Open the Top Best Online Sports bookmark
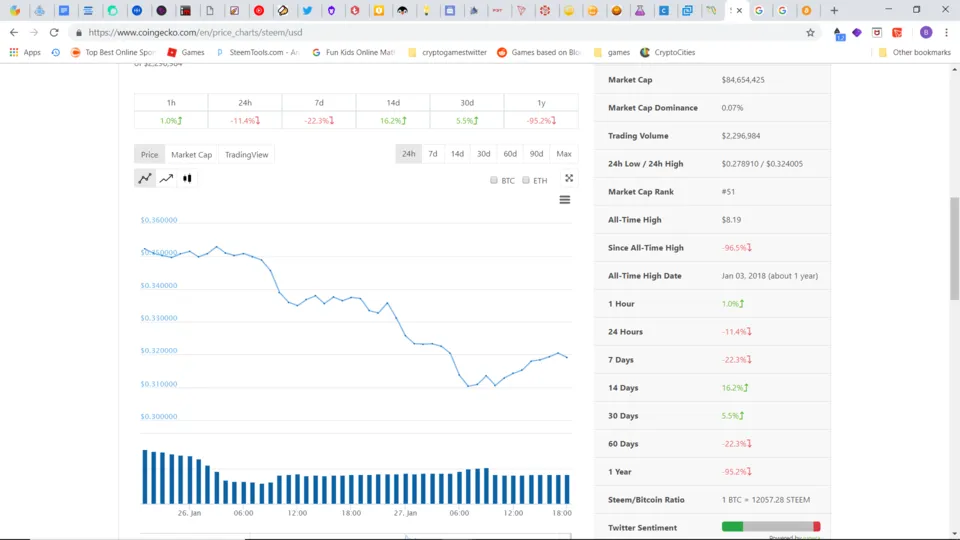The width and height of the screenshot is (960, 540). [x=113, y=53]
